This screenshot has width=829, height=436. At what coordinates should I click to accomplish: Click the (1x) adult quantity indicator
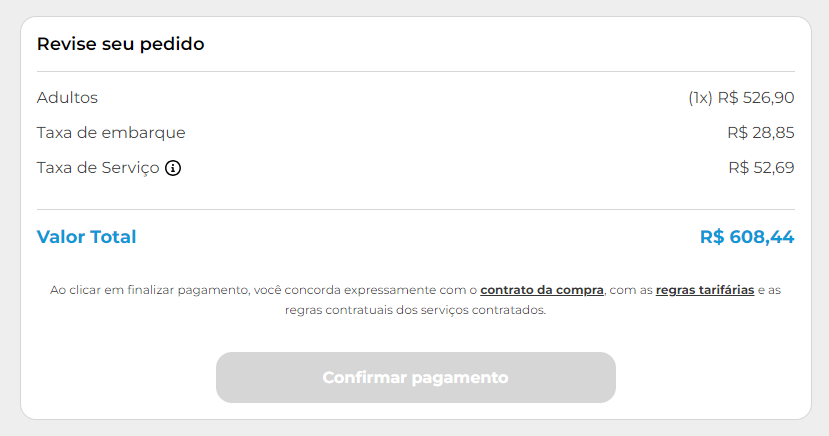pyautogui.click(x=700, y=98)
